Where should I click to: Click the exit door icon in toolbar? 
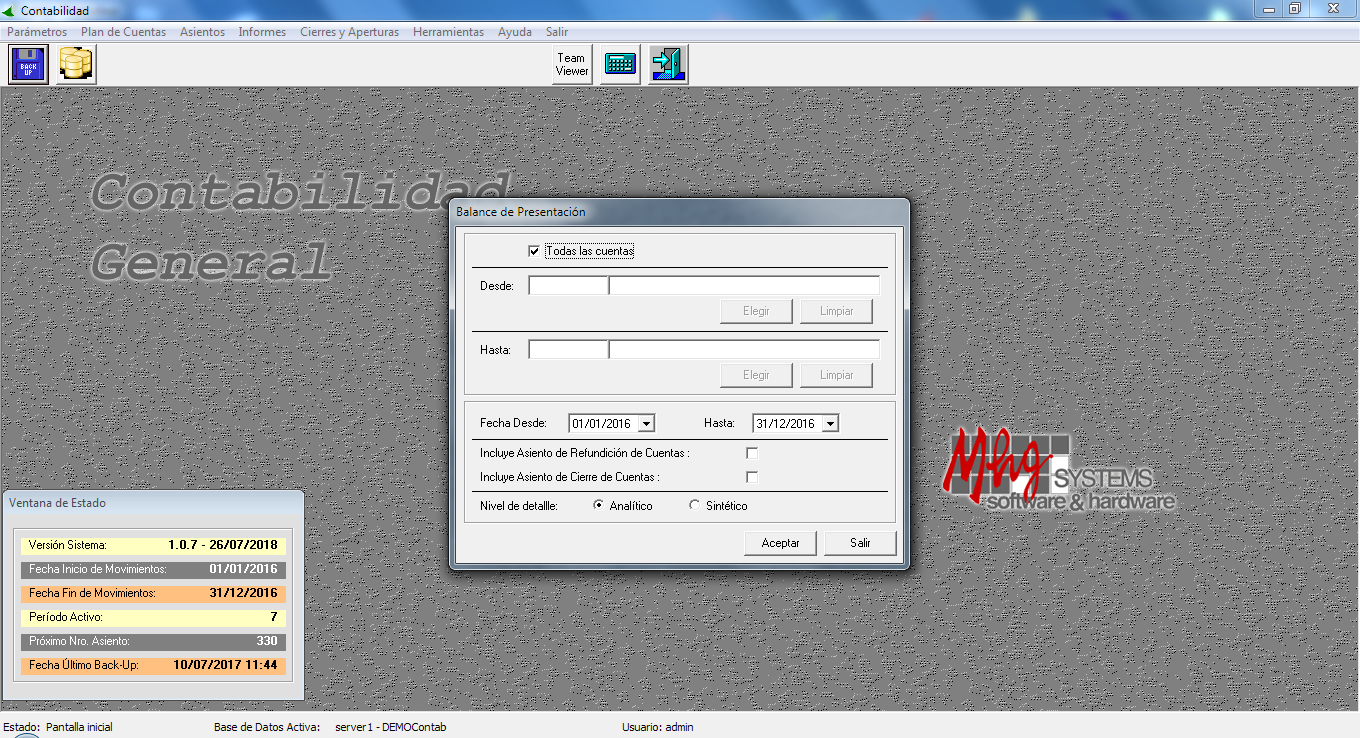[x=667, y=65]
